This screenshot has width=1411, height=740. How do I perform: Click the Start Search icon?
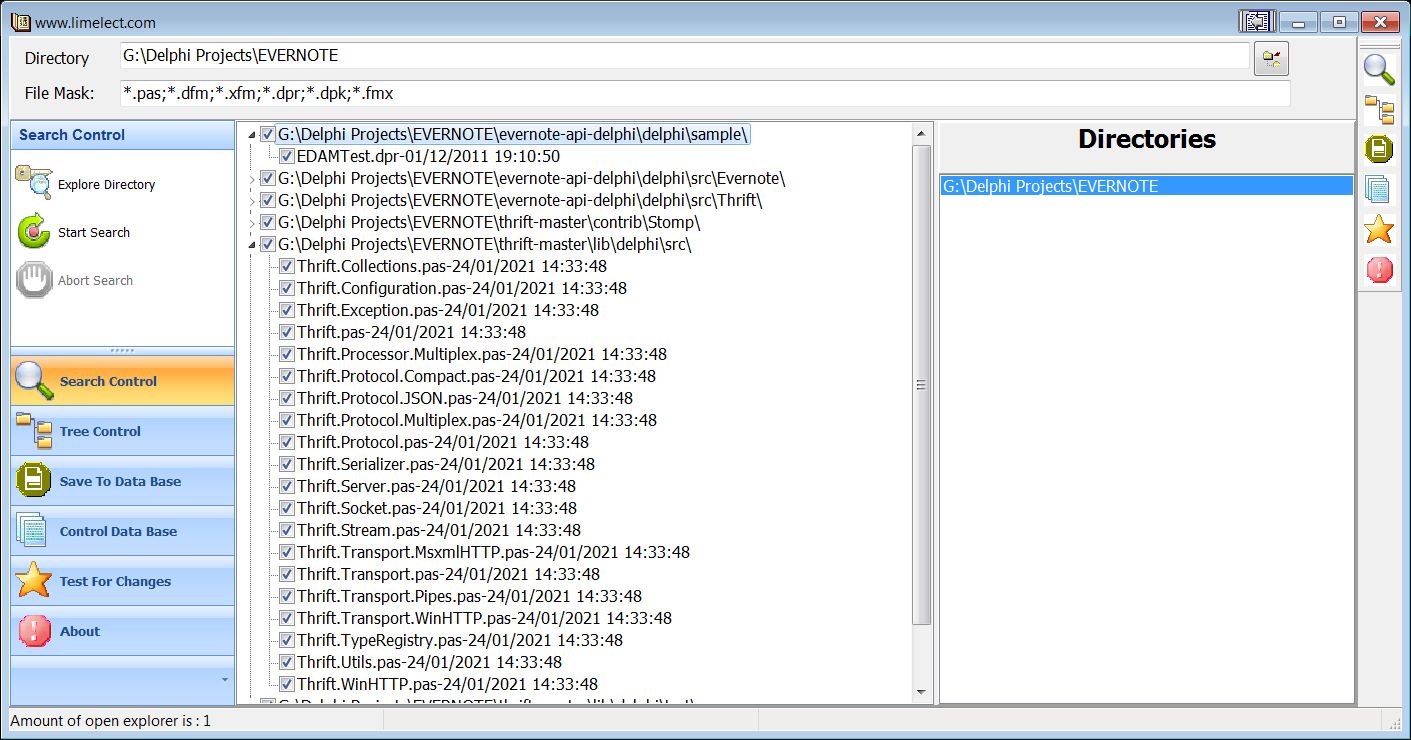pyautogui.click(x=33, y=232)
